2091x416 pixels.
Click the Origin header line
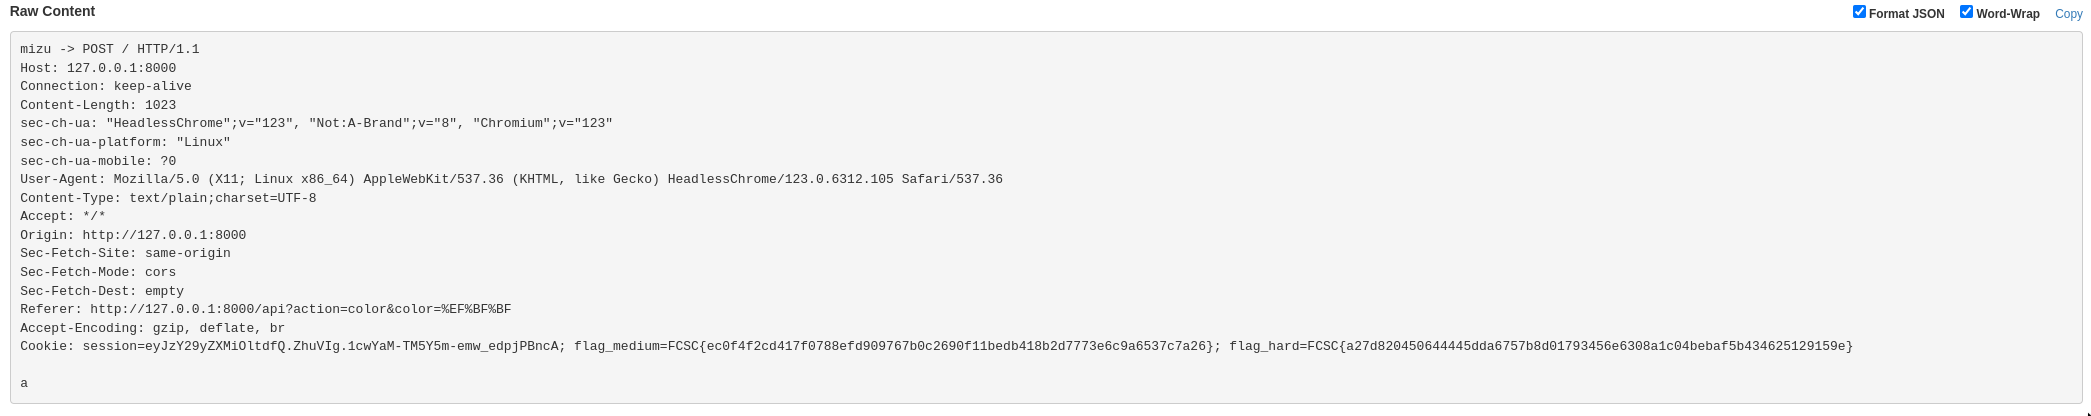pyautogui.click(x=133, y=235)
